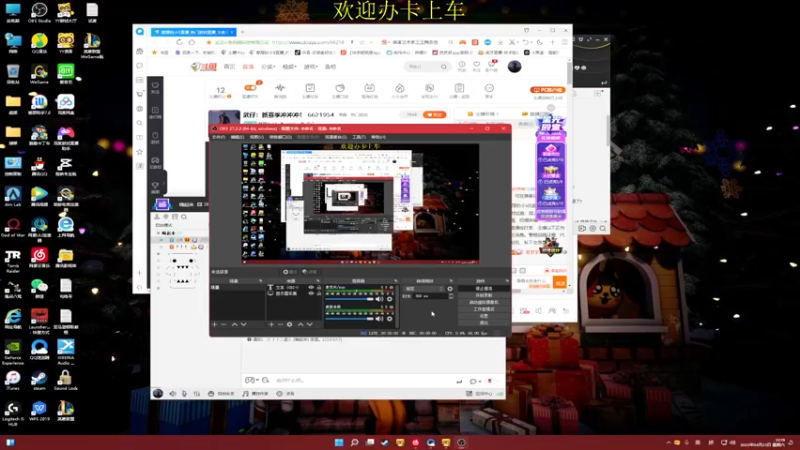
Task: Mute Mic/Aux via speaker icon in mixer
Action: [x=379, y=299]
